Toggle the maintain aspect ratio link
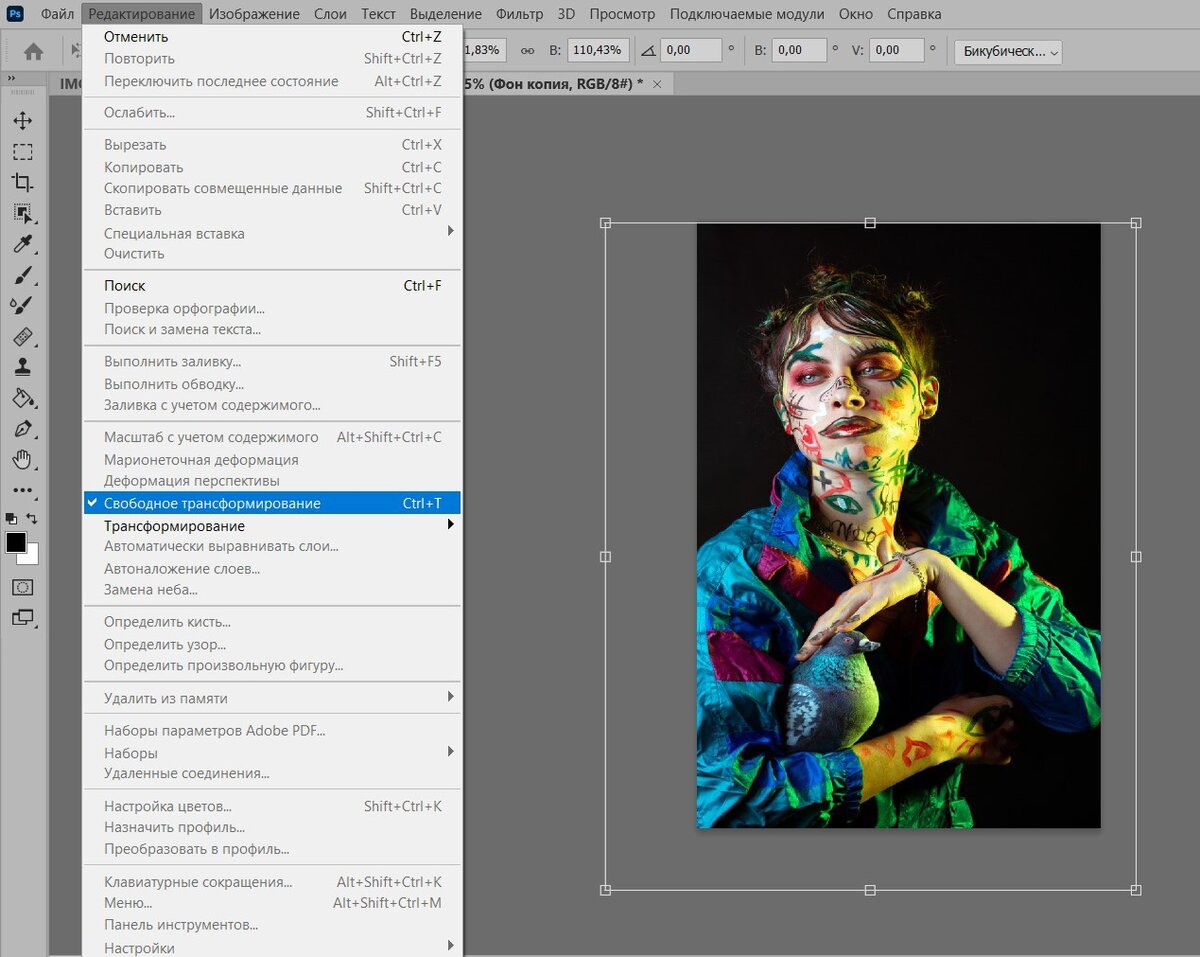This screenshot has height=957, width=1200. point(527,50)
